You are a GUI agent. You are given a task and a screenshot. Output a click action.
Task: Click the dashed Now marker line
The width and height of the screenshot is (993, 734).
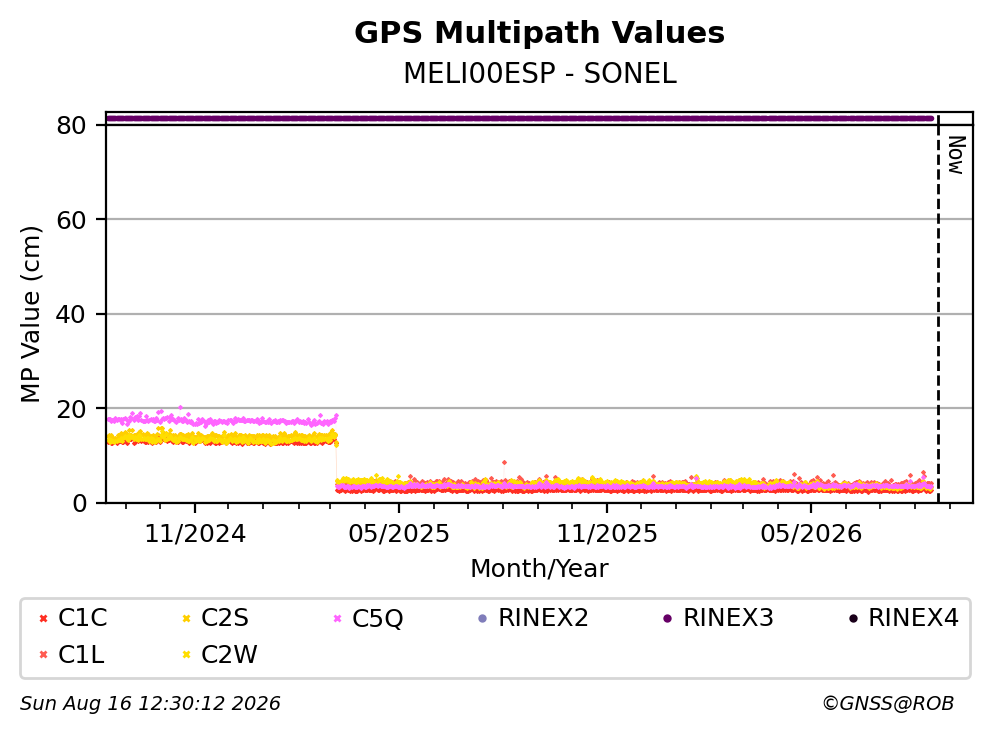pos(938,308)
